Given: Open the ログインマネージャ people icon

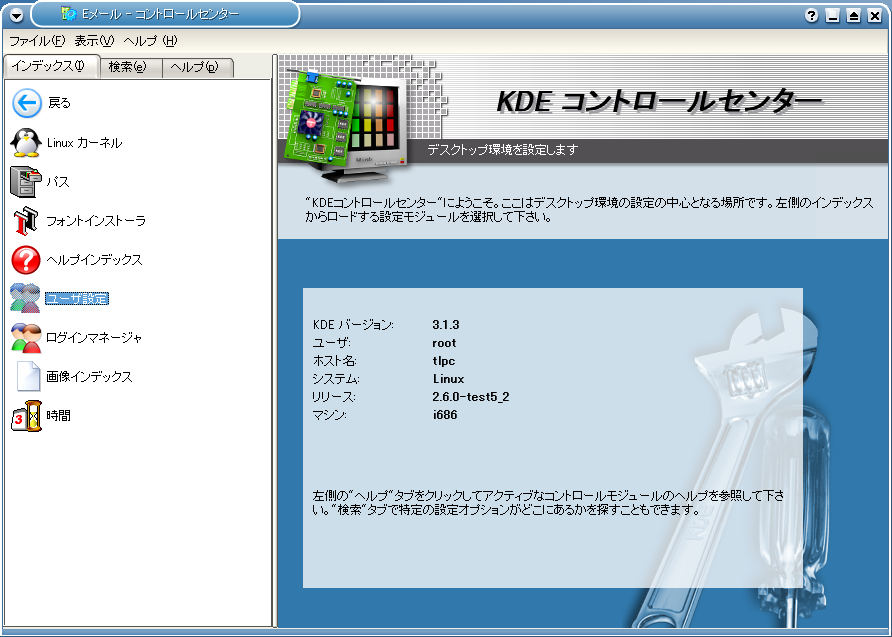Looking at the screenshot, I should click(26, 338).
